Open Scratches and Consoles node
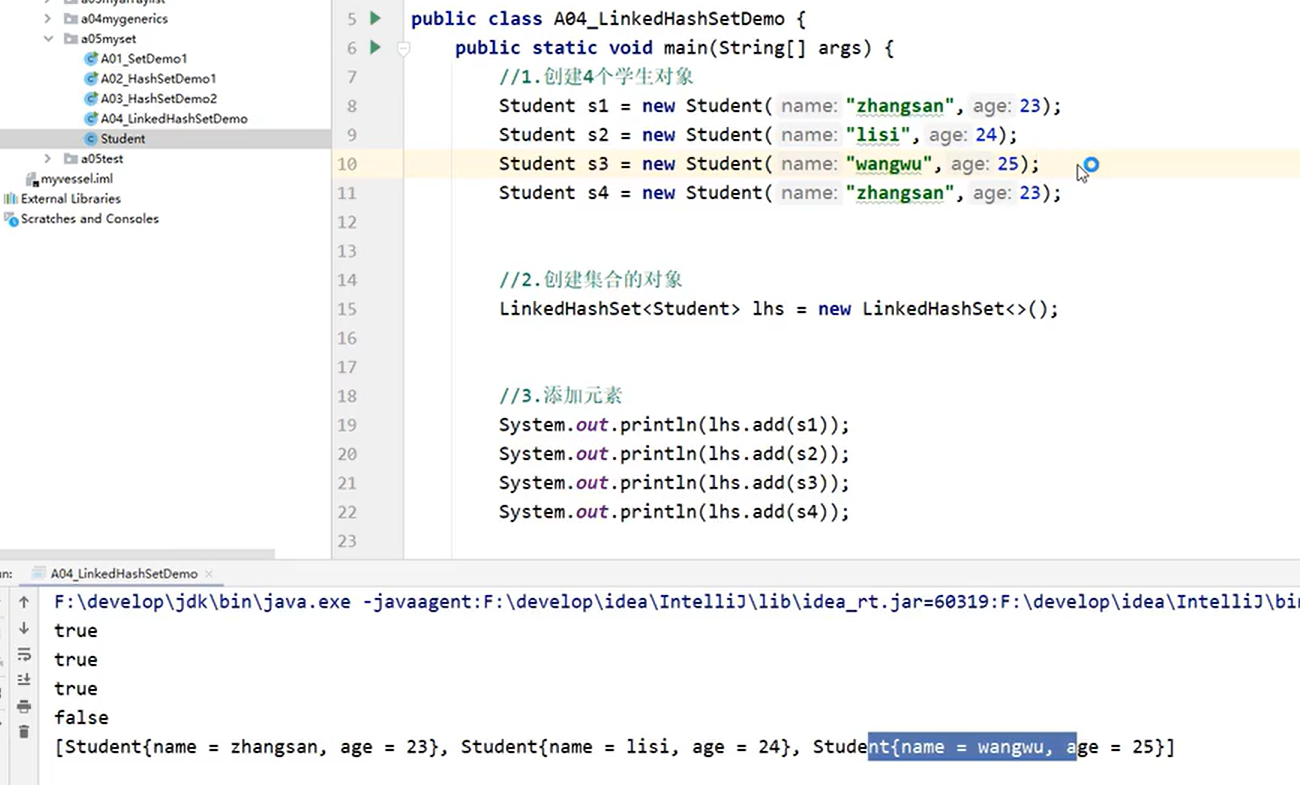 (x=90, y=219)
